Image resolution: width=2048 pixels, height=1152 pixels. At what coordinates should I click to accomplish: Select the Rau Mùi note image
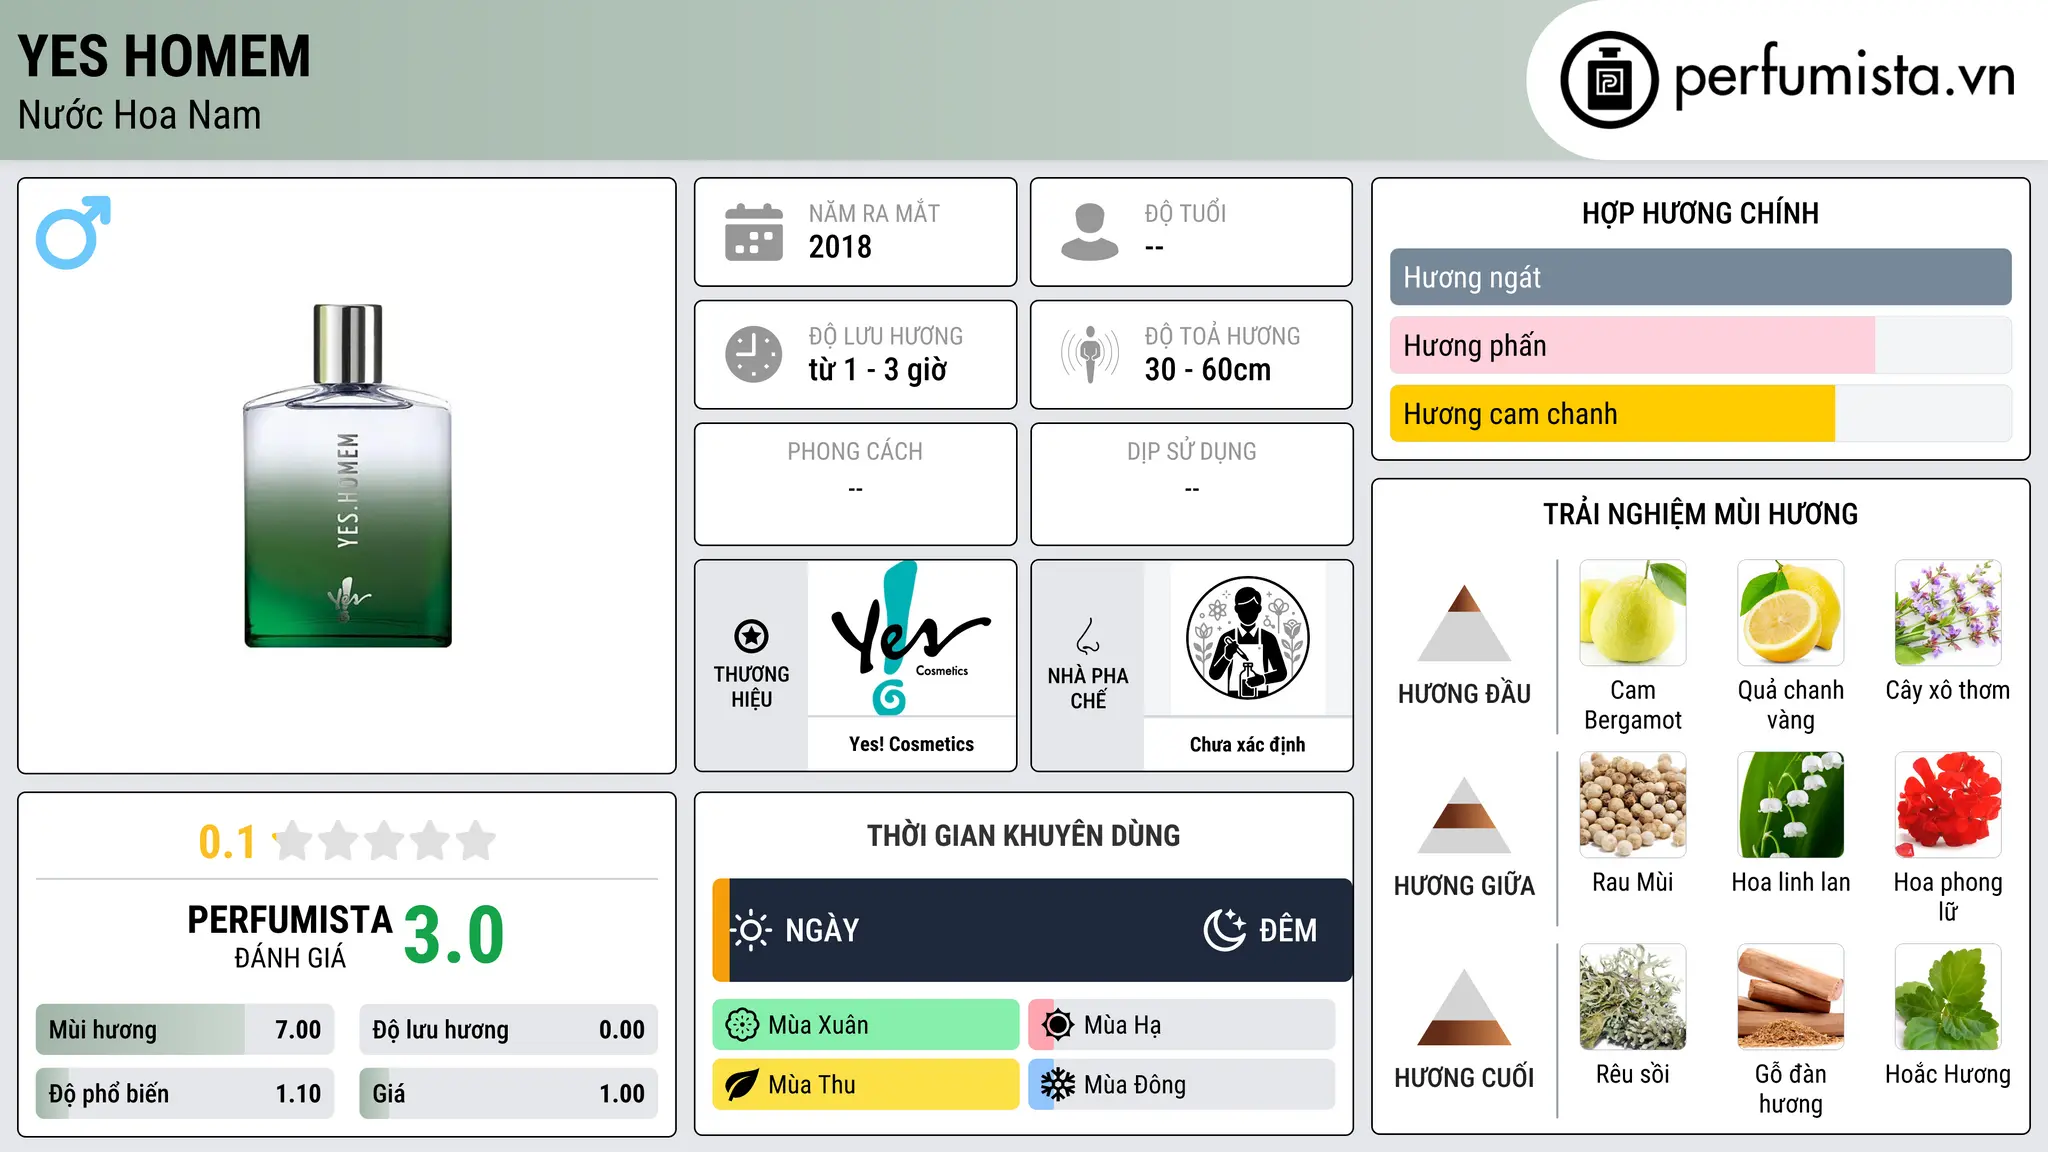(x=1633, y=805)
